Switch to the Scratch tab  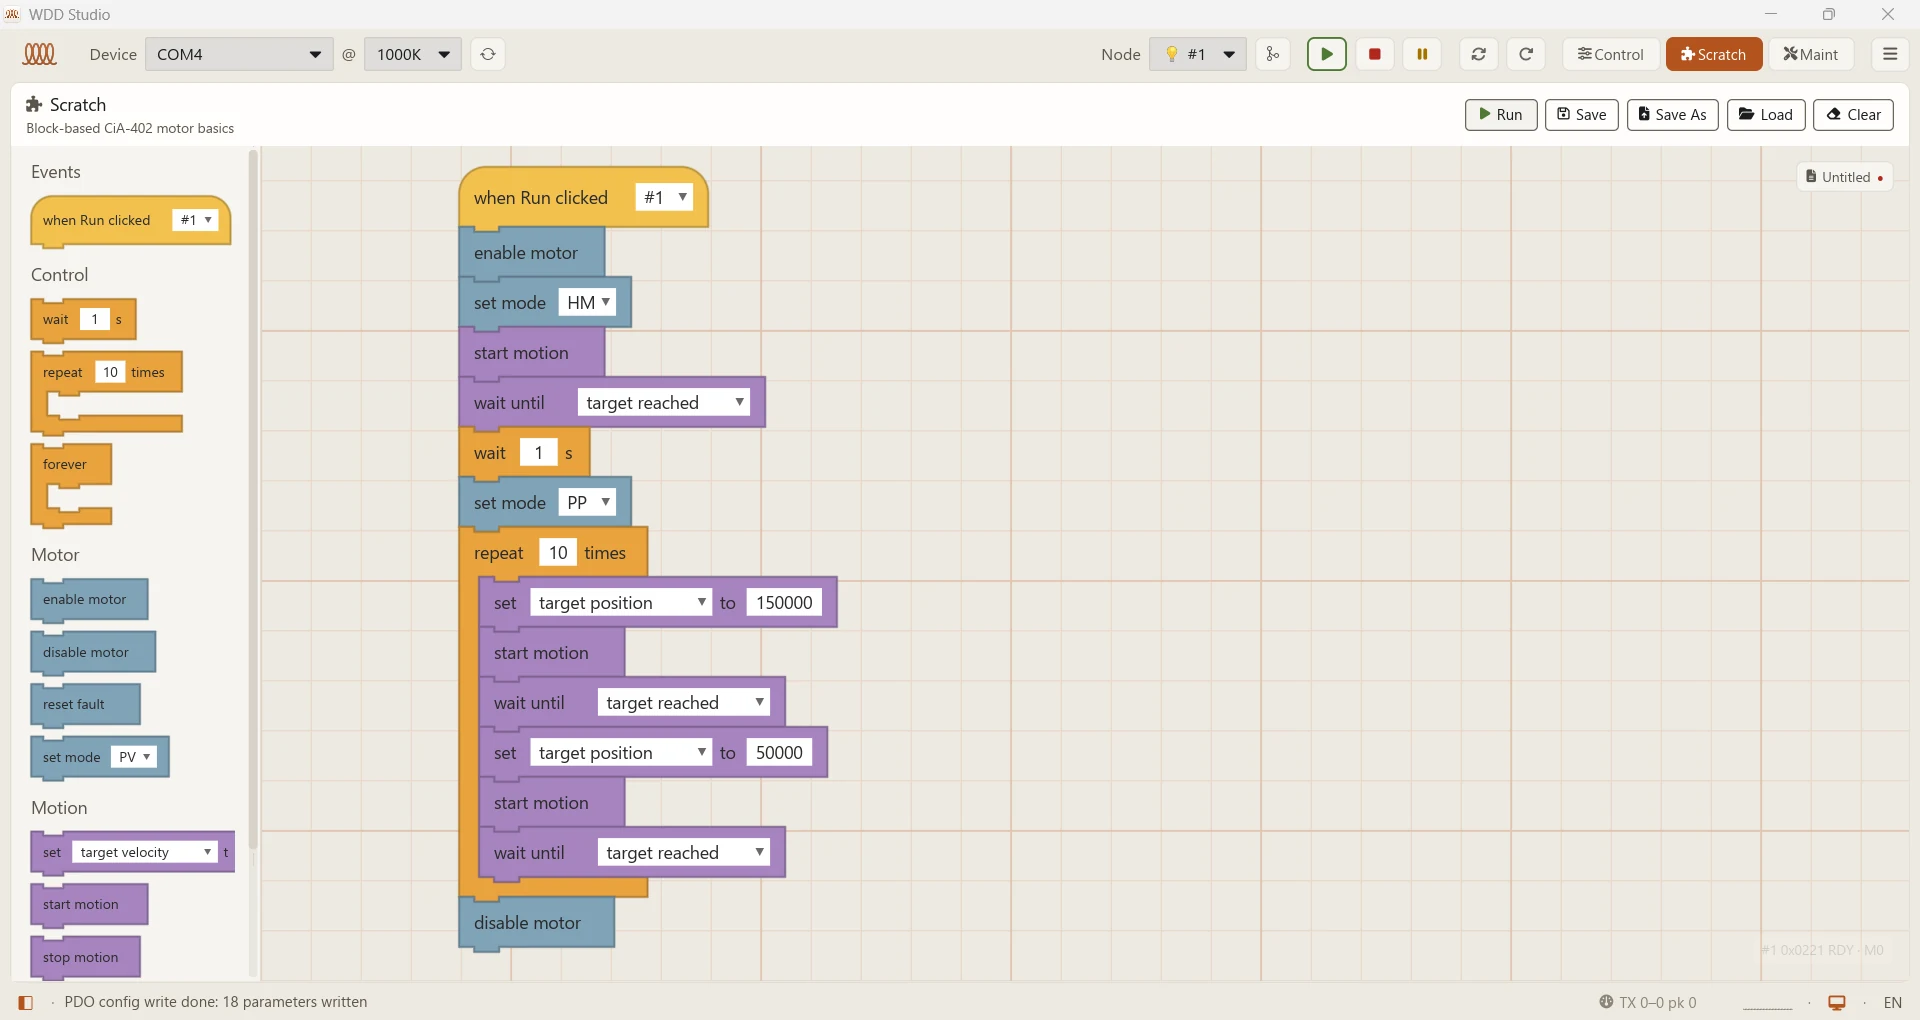coord(1714,54)
